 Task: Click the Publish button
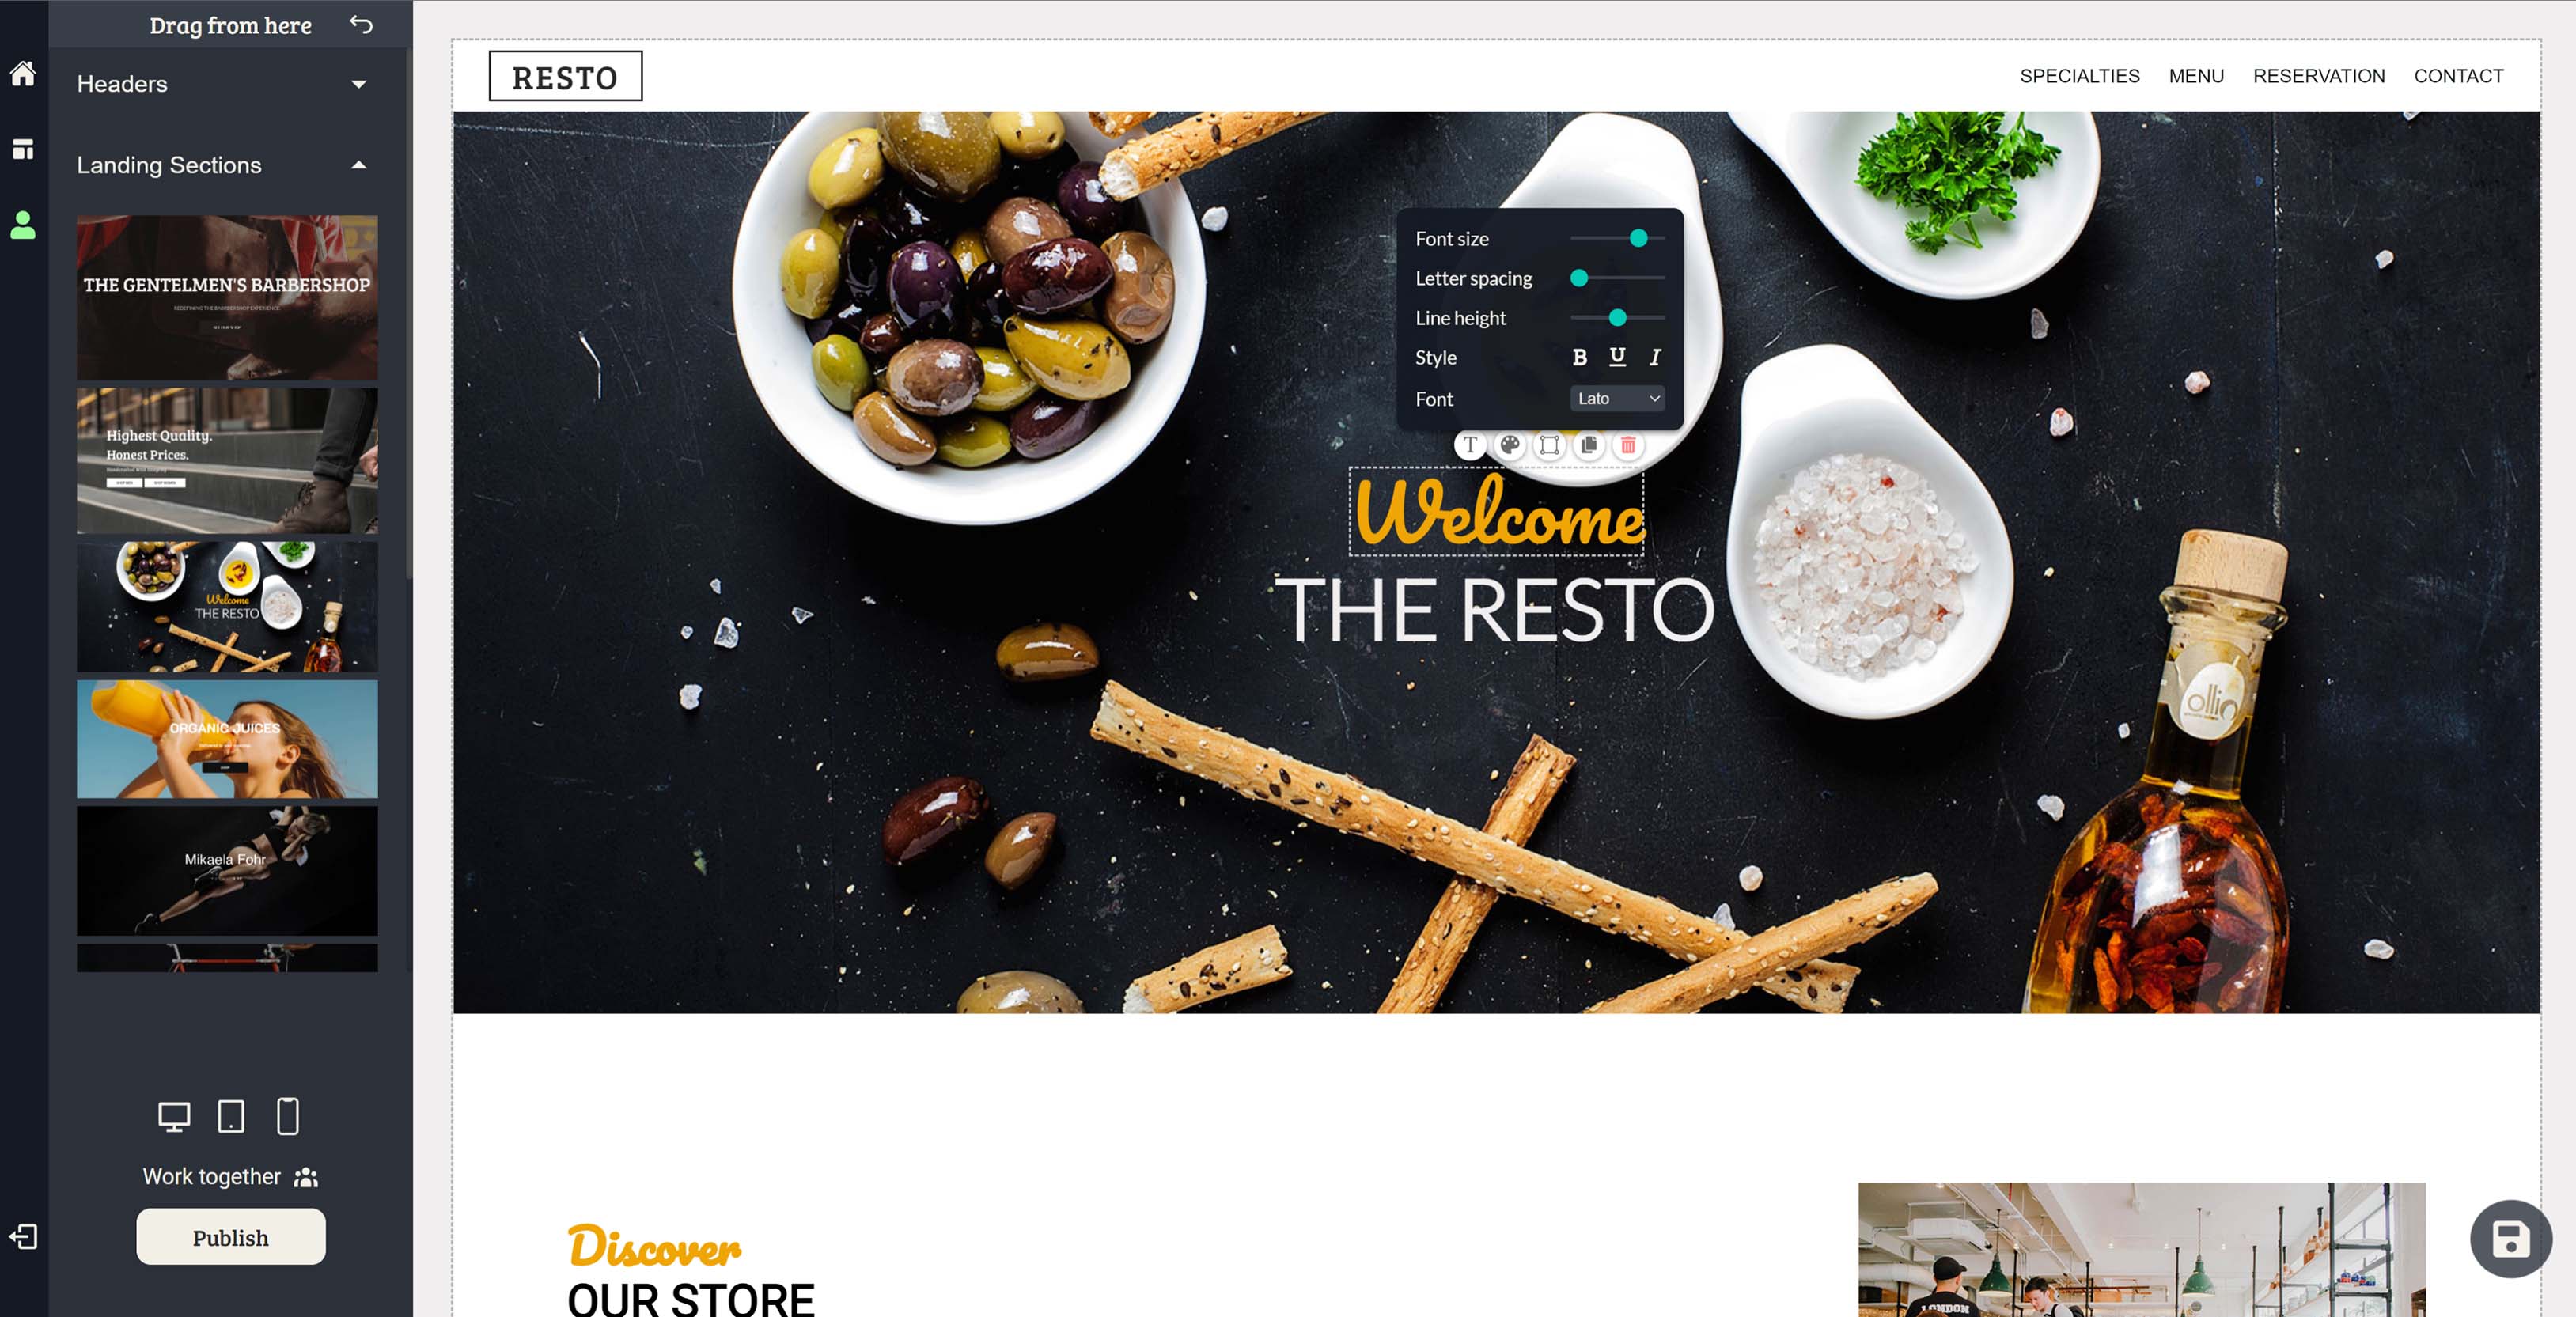tap(231, 1237)
